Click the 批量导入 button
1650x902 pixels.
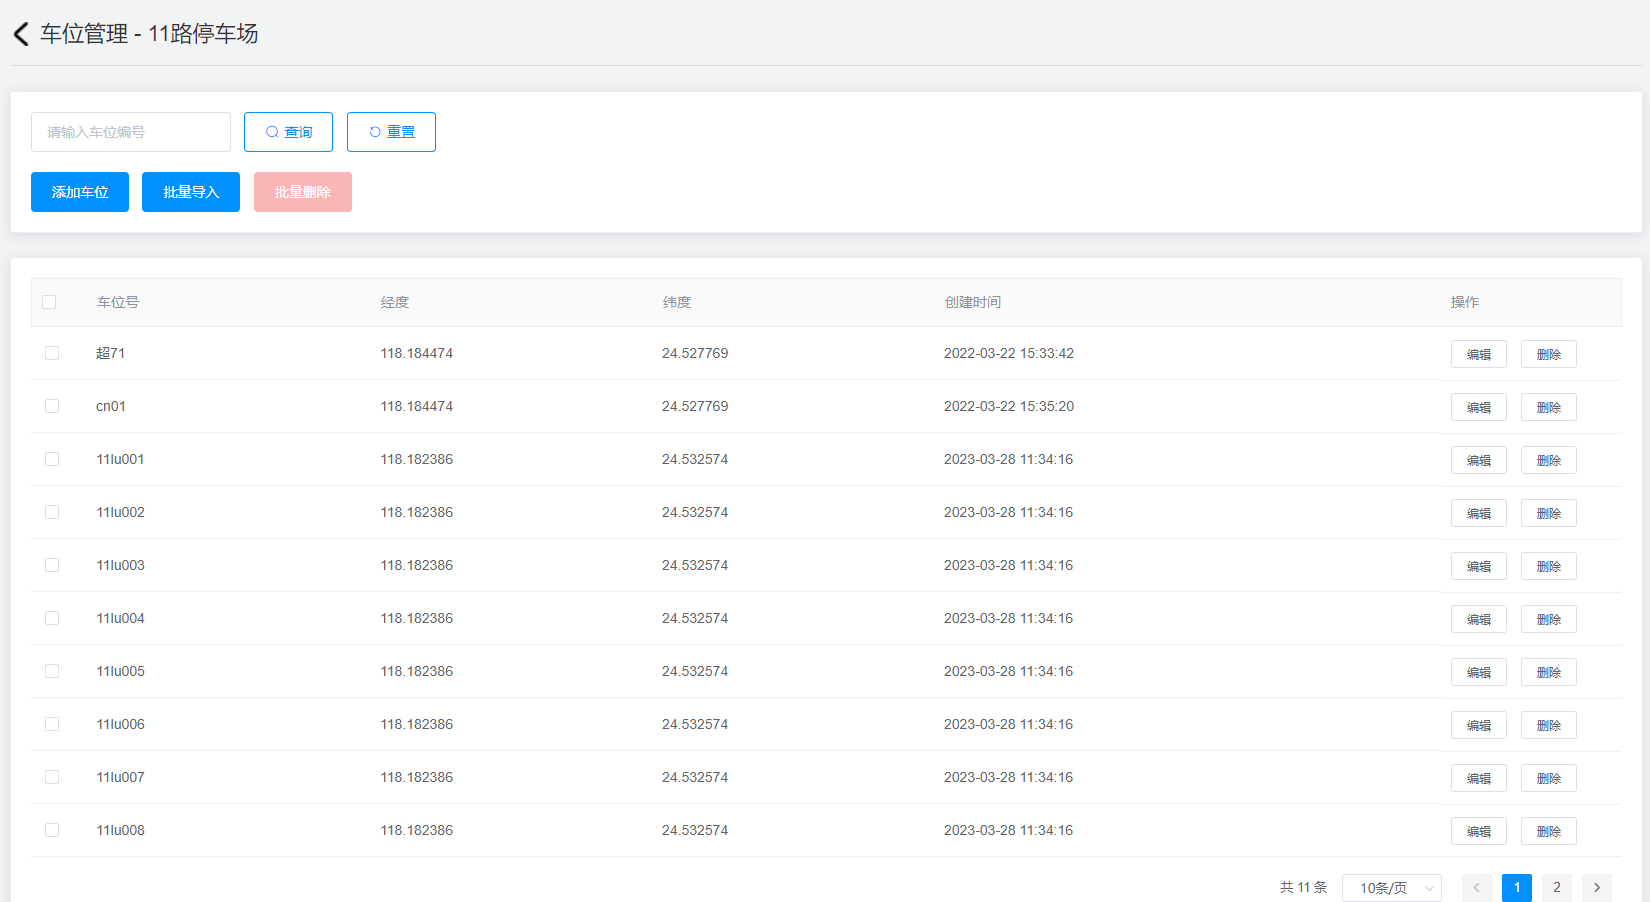point(191,192)
